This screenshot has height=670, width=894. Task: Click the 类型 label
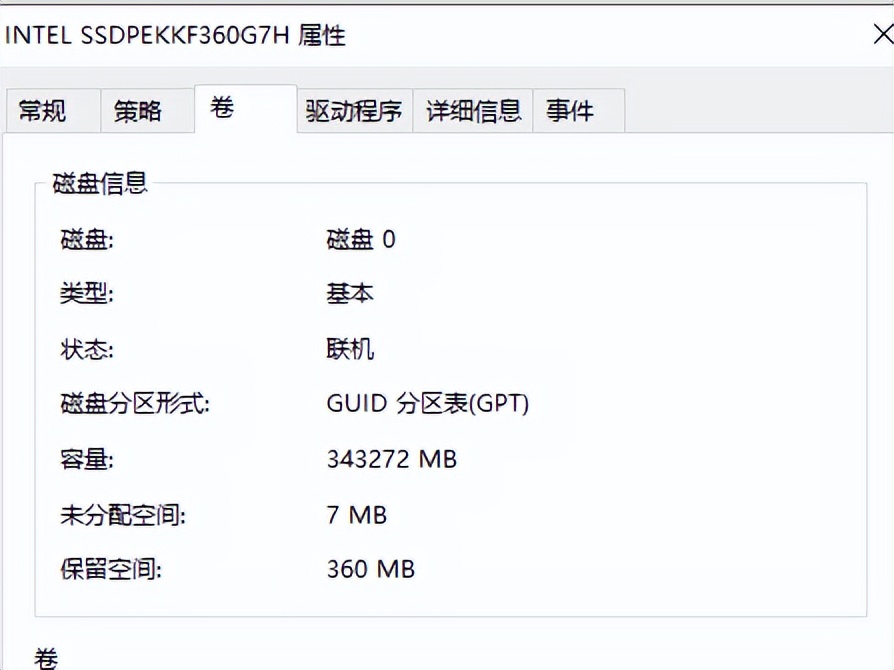tap(87, 294)
